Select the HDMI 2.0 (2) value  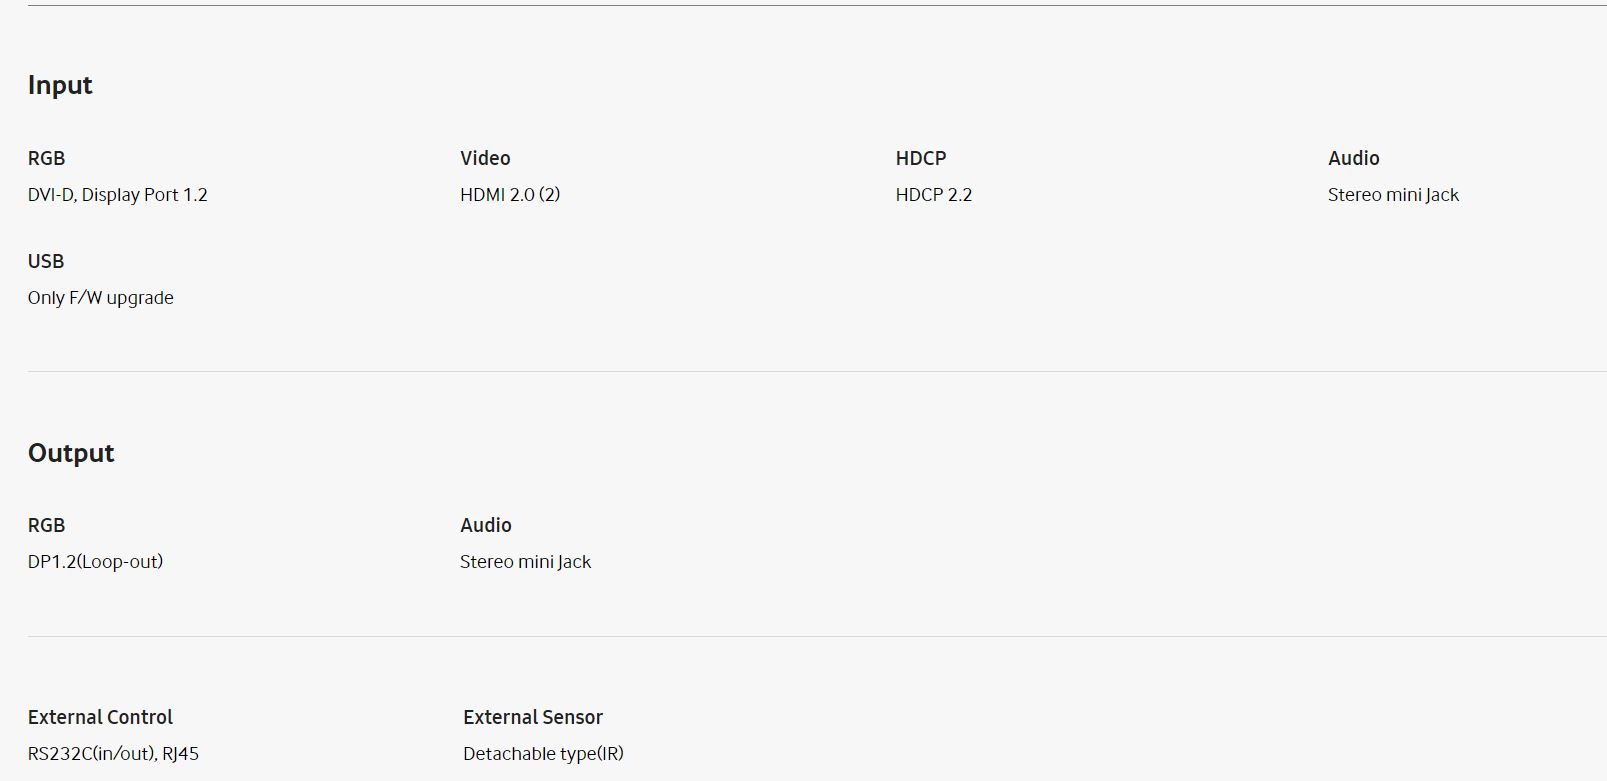coord(510,195)
